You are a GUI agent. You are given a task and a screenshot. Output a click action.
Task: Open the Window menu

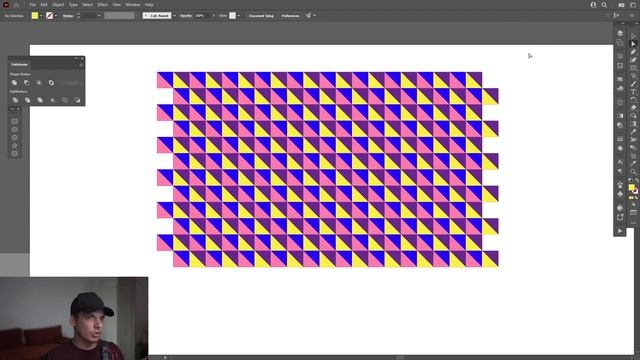(x=133, y=5)
